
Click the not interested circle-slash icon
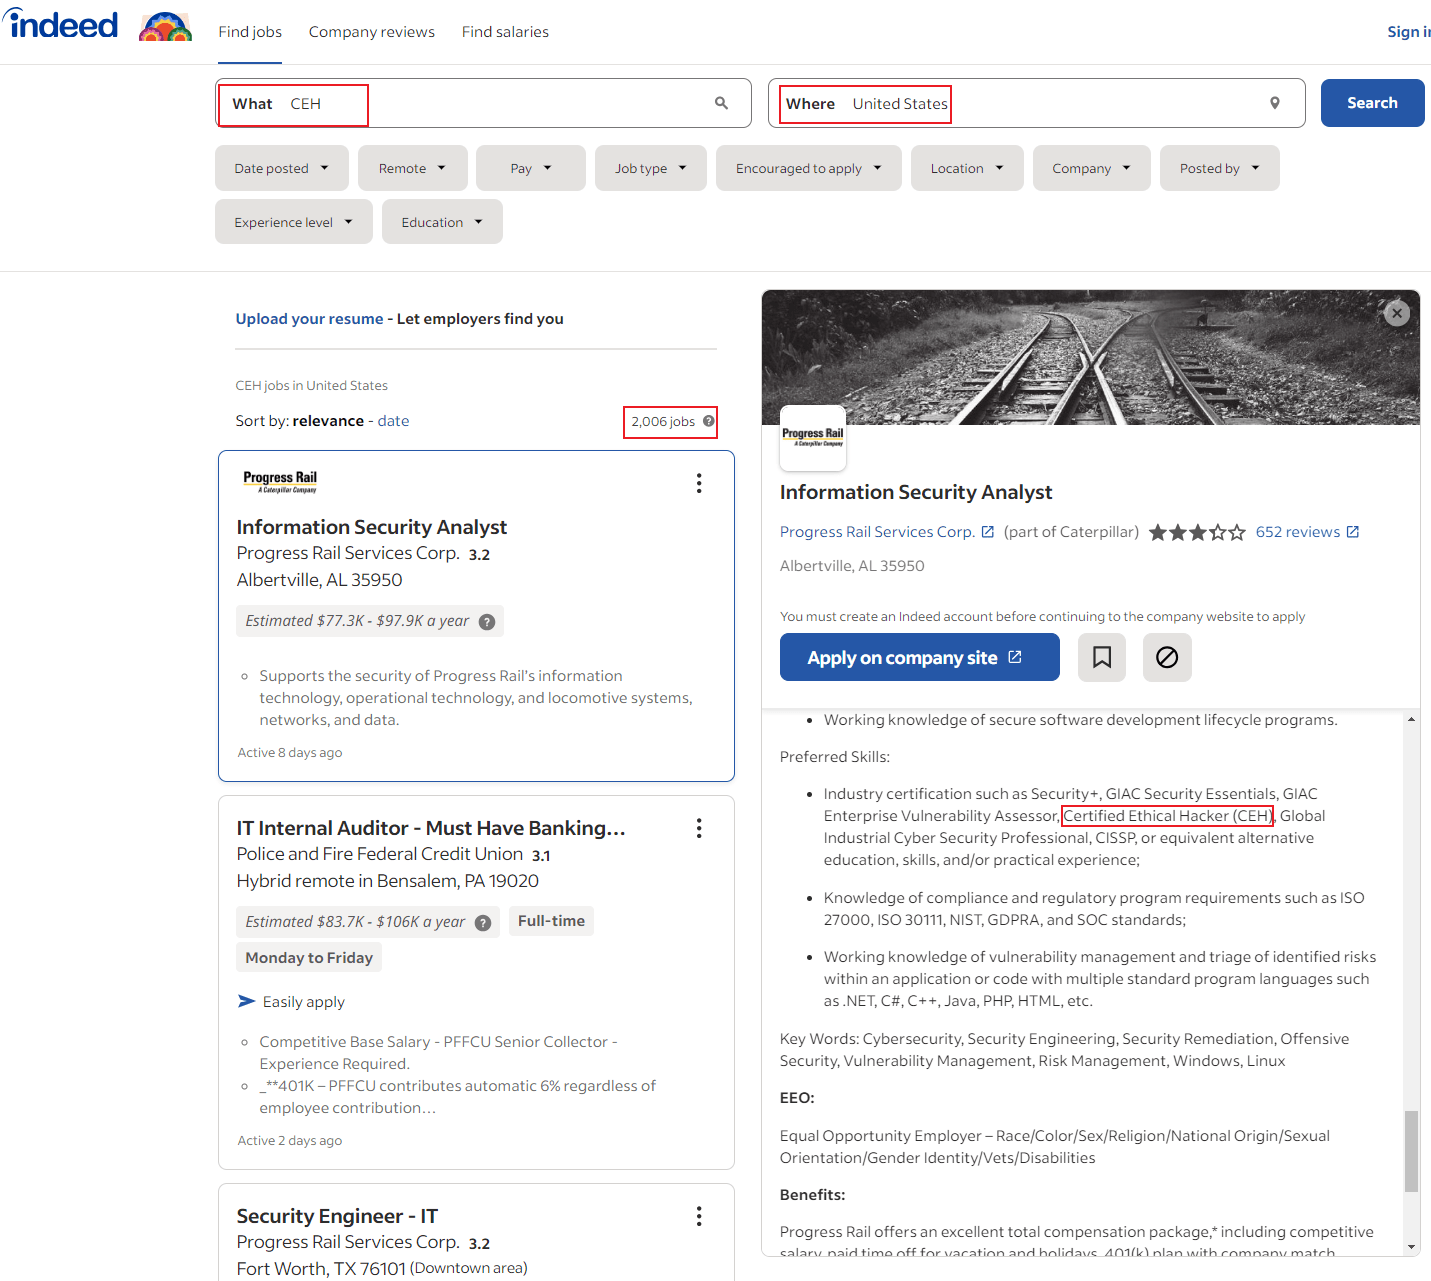click(x=1167, y=657)
